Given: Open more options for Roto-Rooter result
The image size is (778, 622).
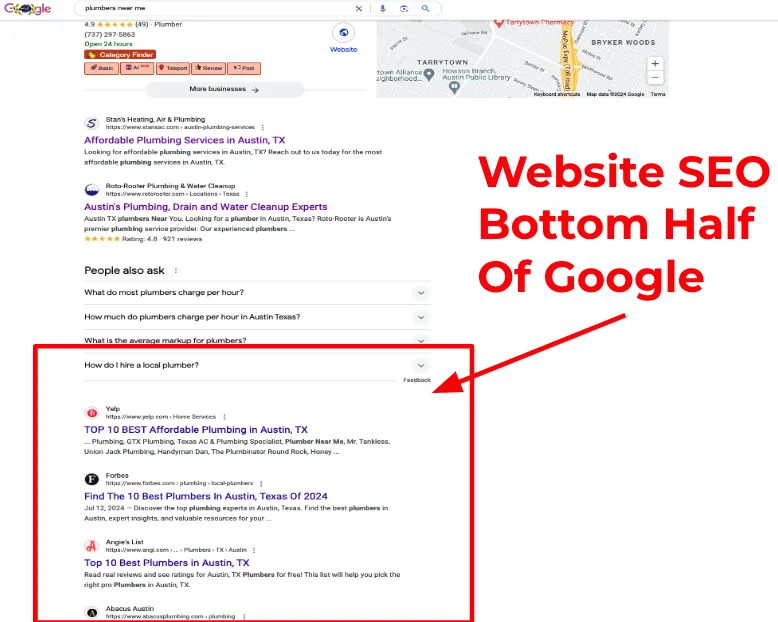Looking at the screenshot, I should coord(247,194).
